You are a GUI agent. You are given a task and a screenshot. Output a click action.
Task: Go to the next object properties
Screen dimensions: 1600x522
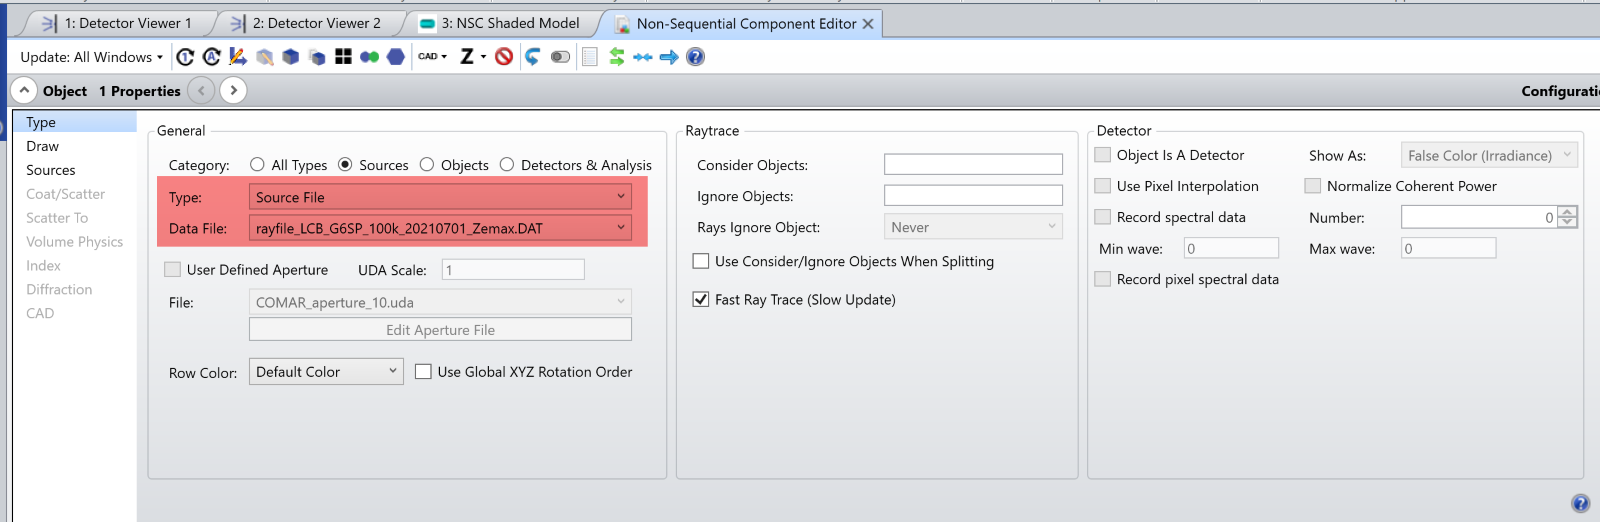click(x=233, y=90)
